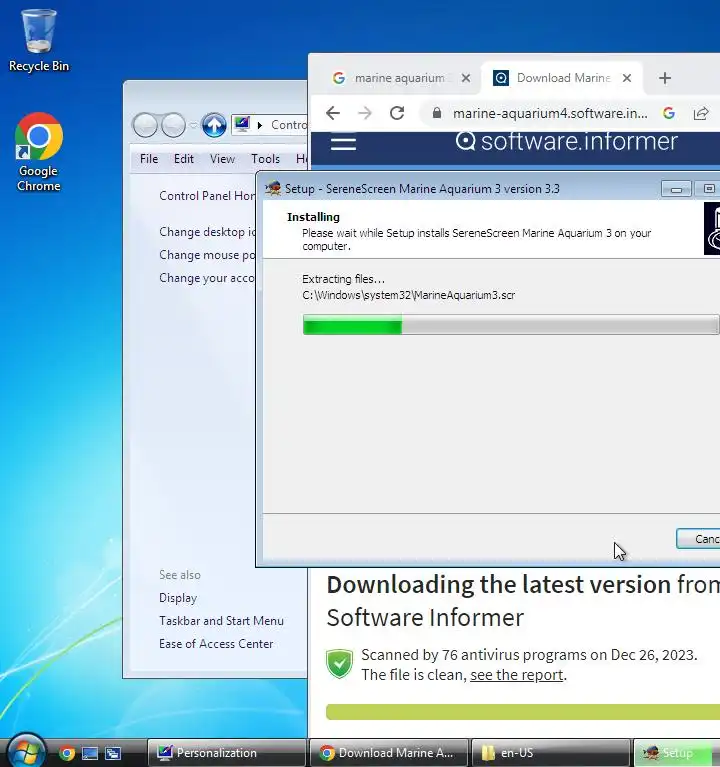Open the Tools menu in Control Panel

click(x=266, y=159)
